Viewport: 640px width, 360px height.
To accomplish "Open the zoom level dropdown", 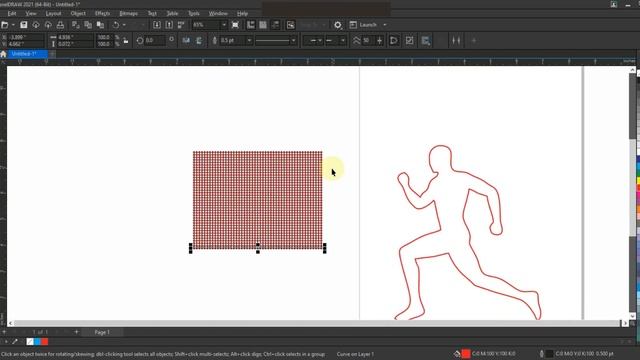I will [224, 25].
